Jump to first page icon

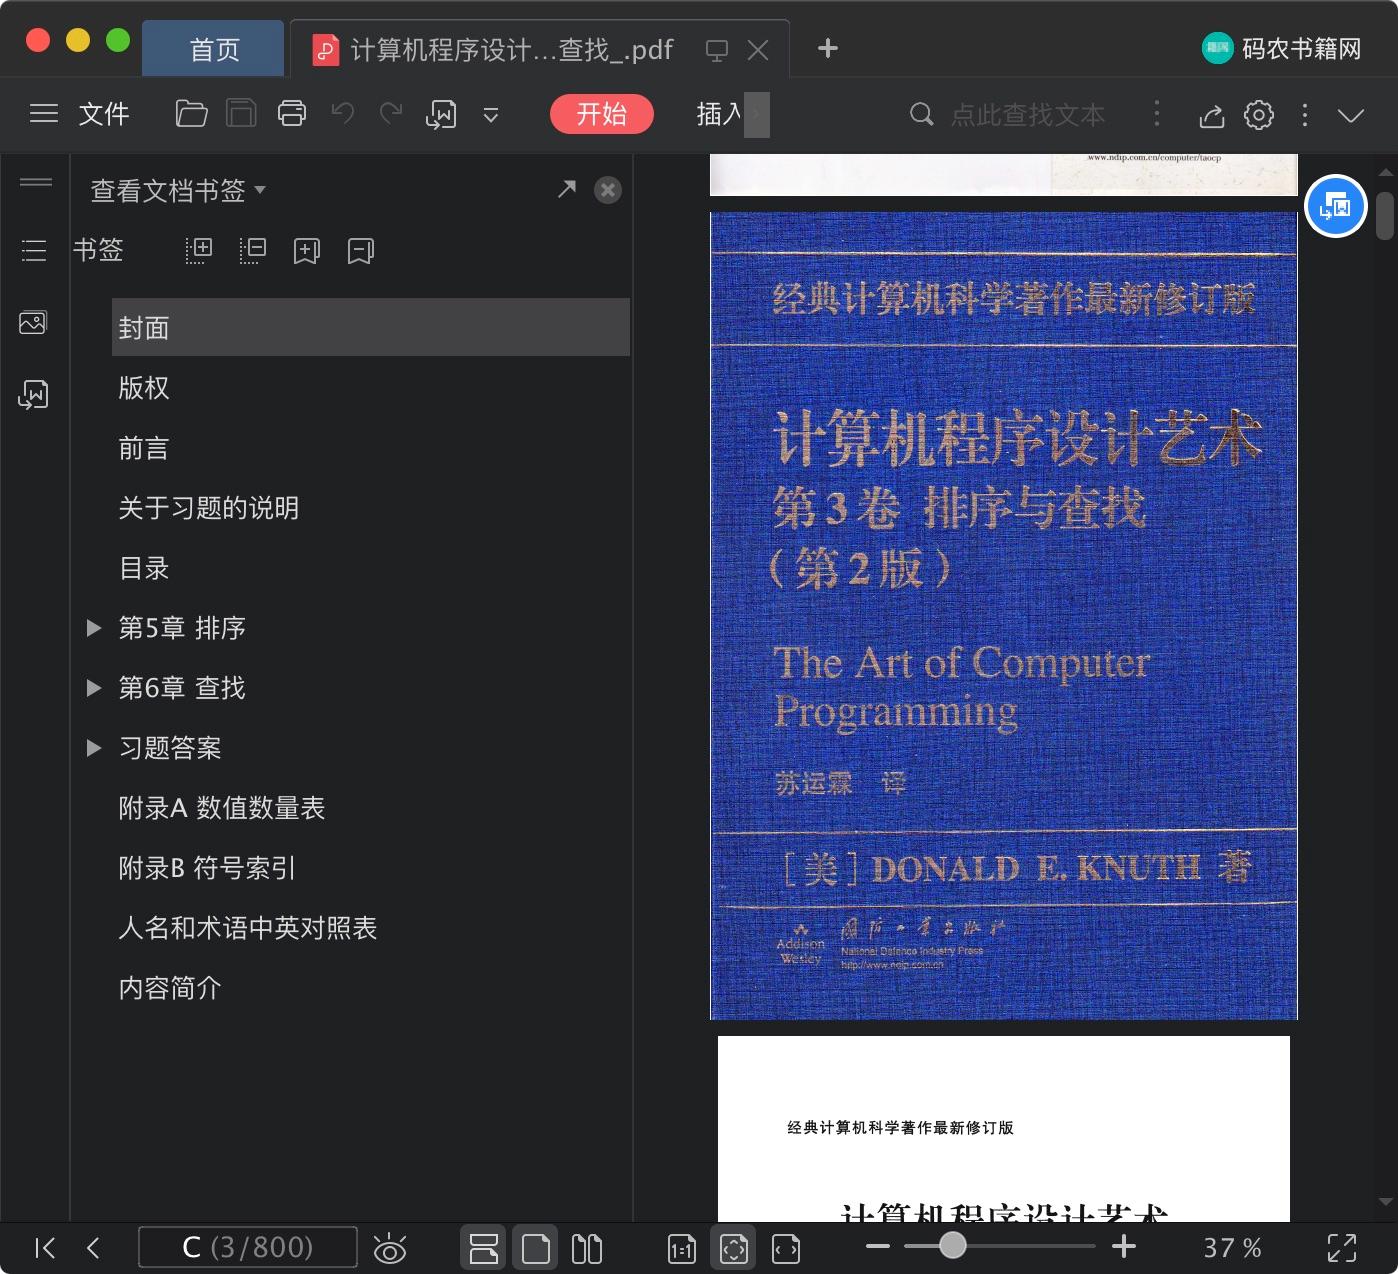45,1248
